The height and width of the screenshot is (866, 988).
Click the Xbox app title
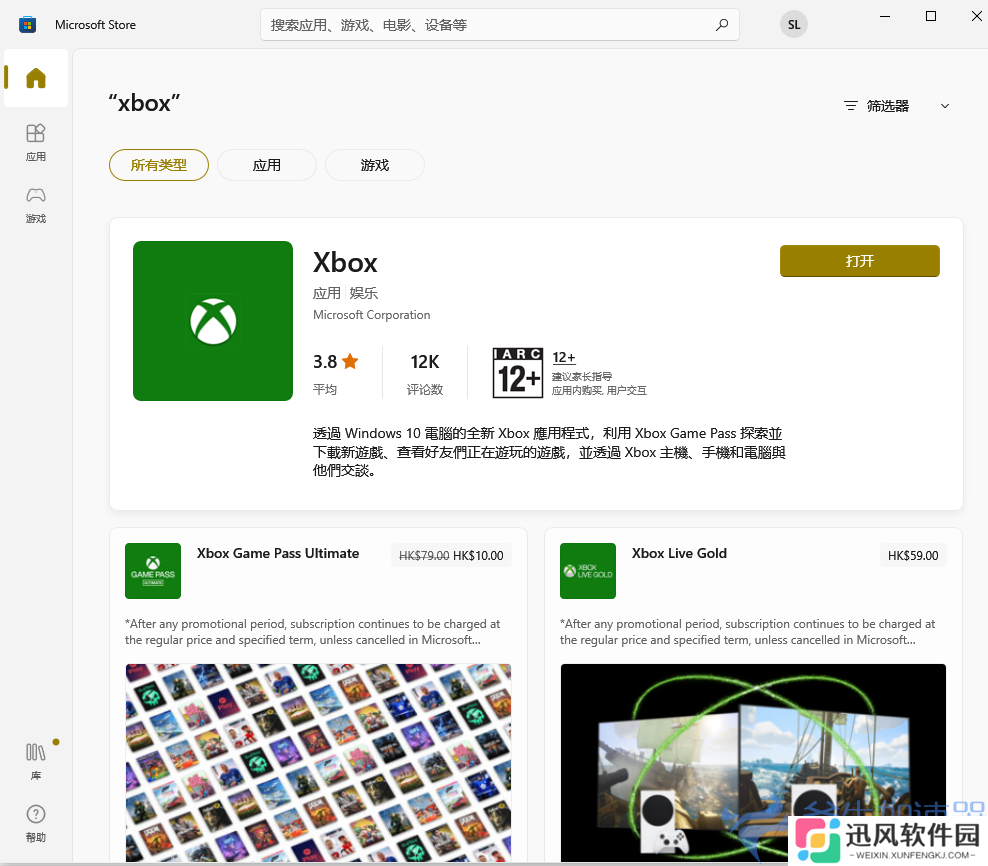click(x=345, y=262)
